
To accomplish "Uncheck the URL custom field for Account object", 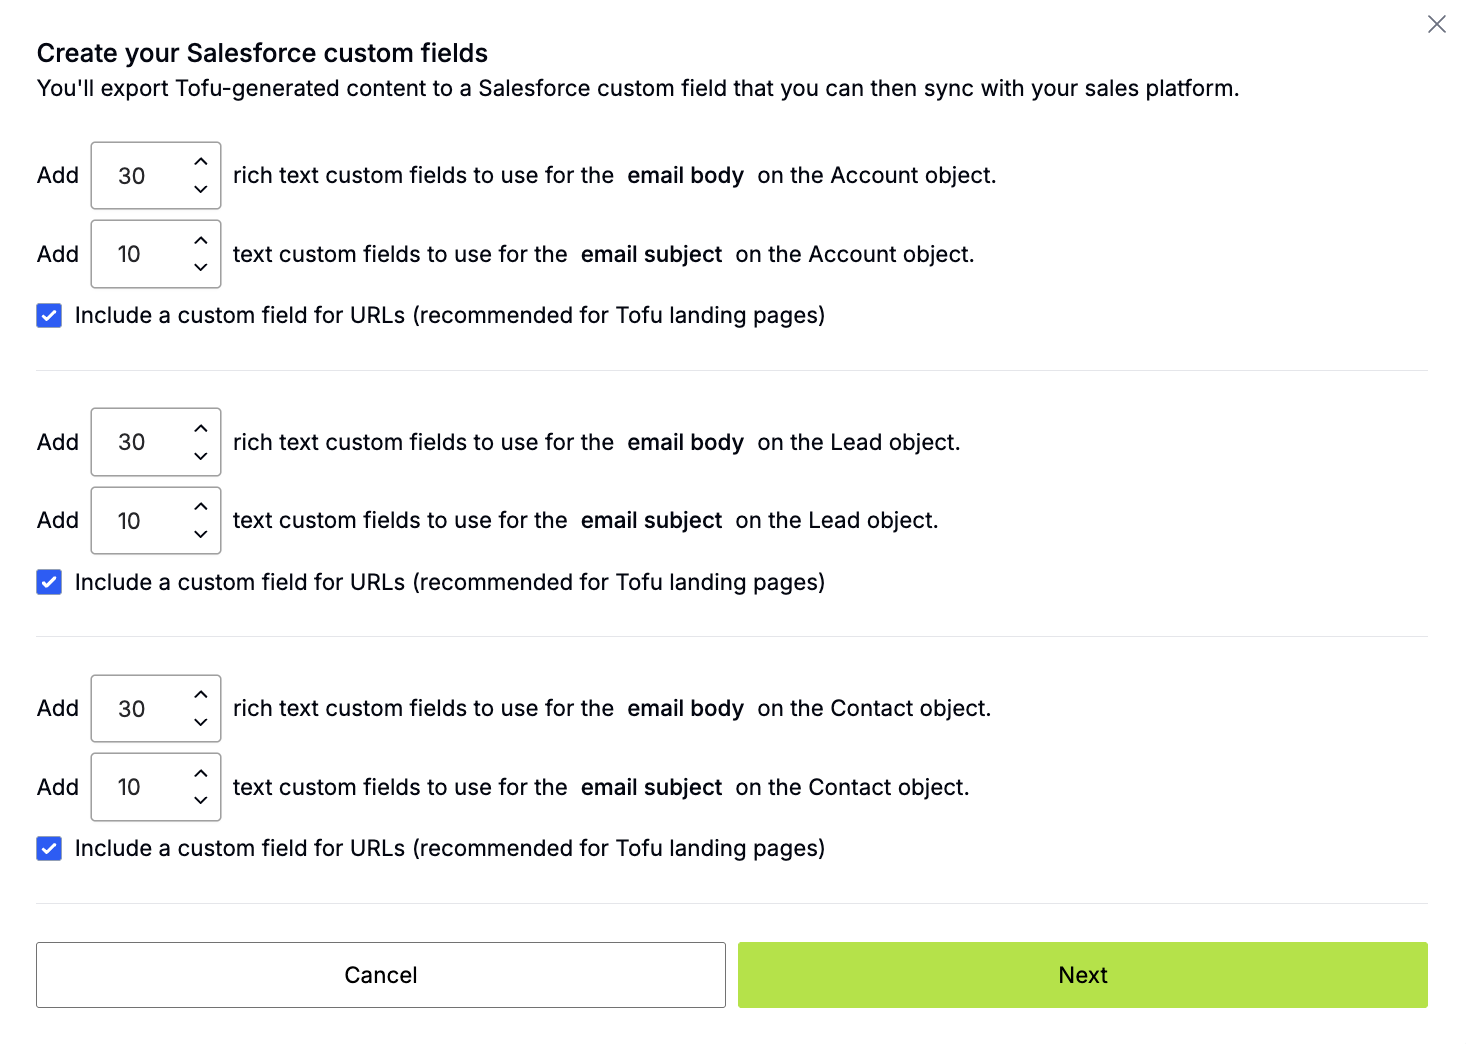I will click(x=49, y=315).
